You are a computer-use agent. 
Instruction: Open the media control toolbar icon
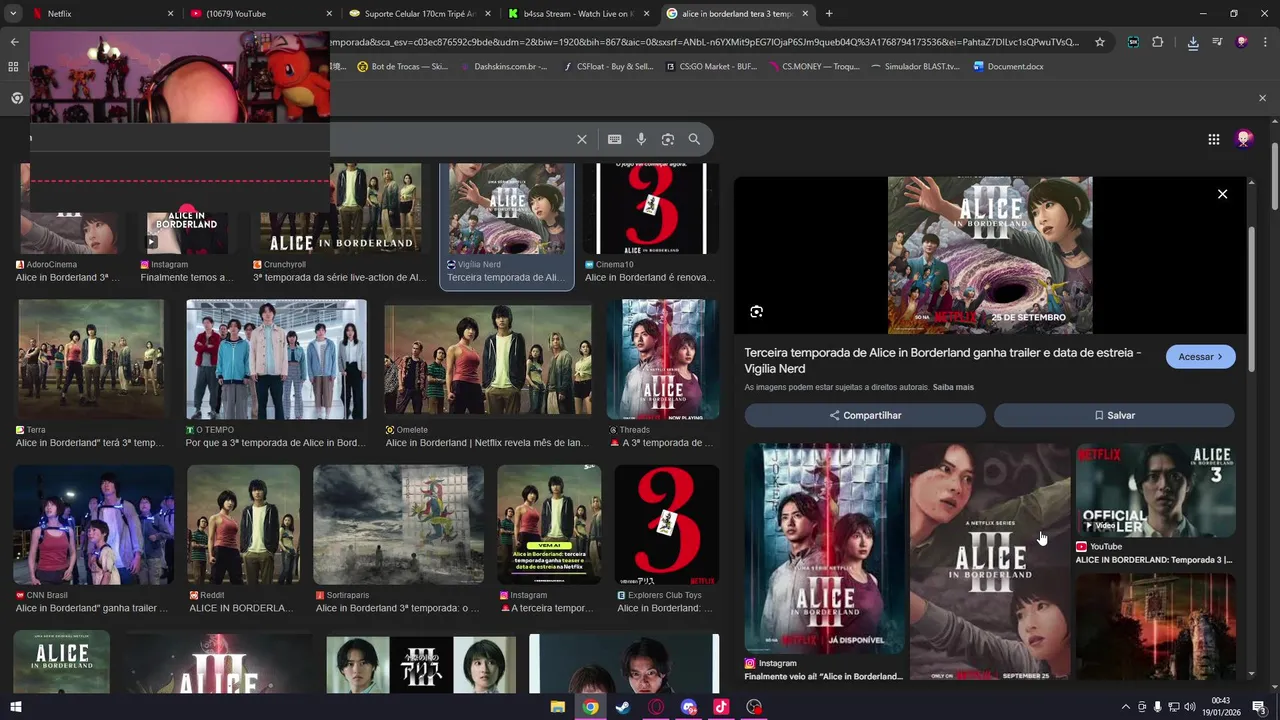pyautogui.click(x=1217, y=42)
